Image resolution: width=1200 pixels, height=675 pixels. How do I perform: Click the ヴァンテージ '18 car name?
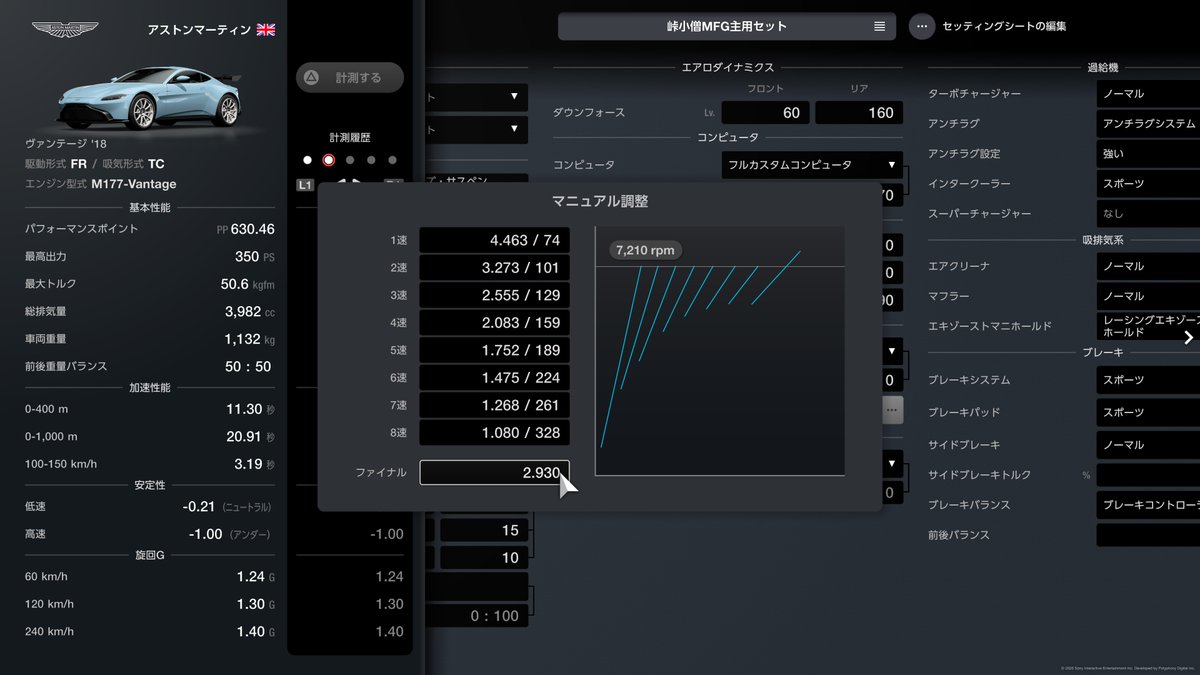tap(66, 144)
